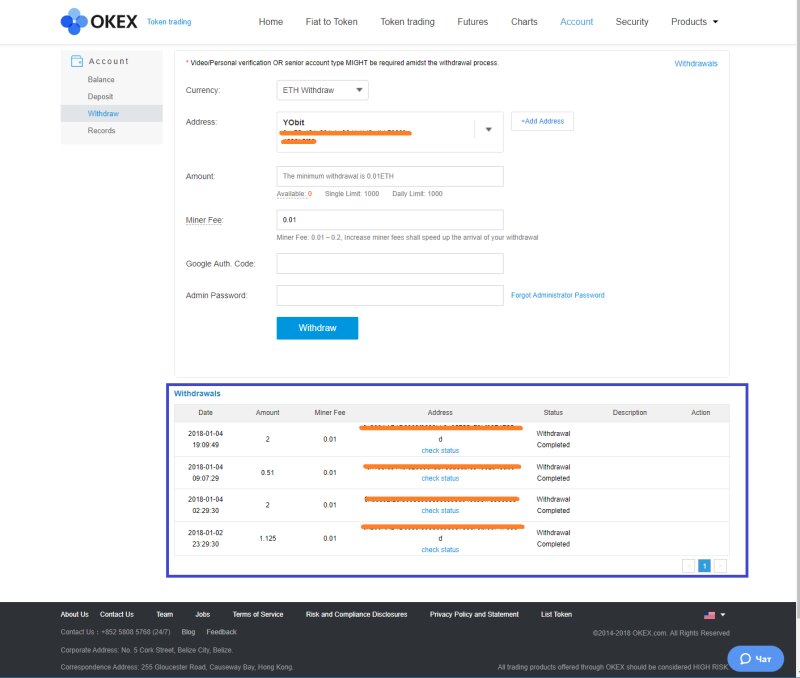The image size is (800, 678).
Task: Expand the Products menu dropdown
Action: pyautogui.click(x=694, y=22)
